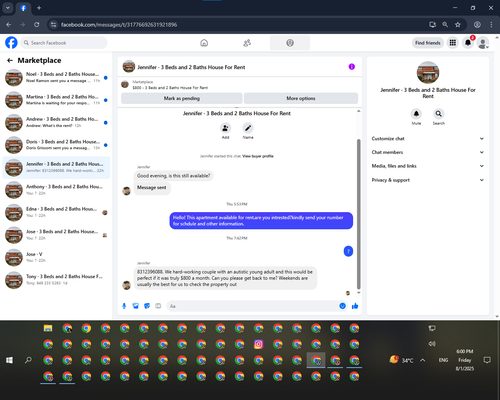500x400 pixels.
Task: Expand Customize chat section
Action: (428, 139)
